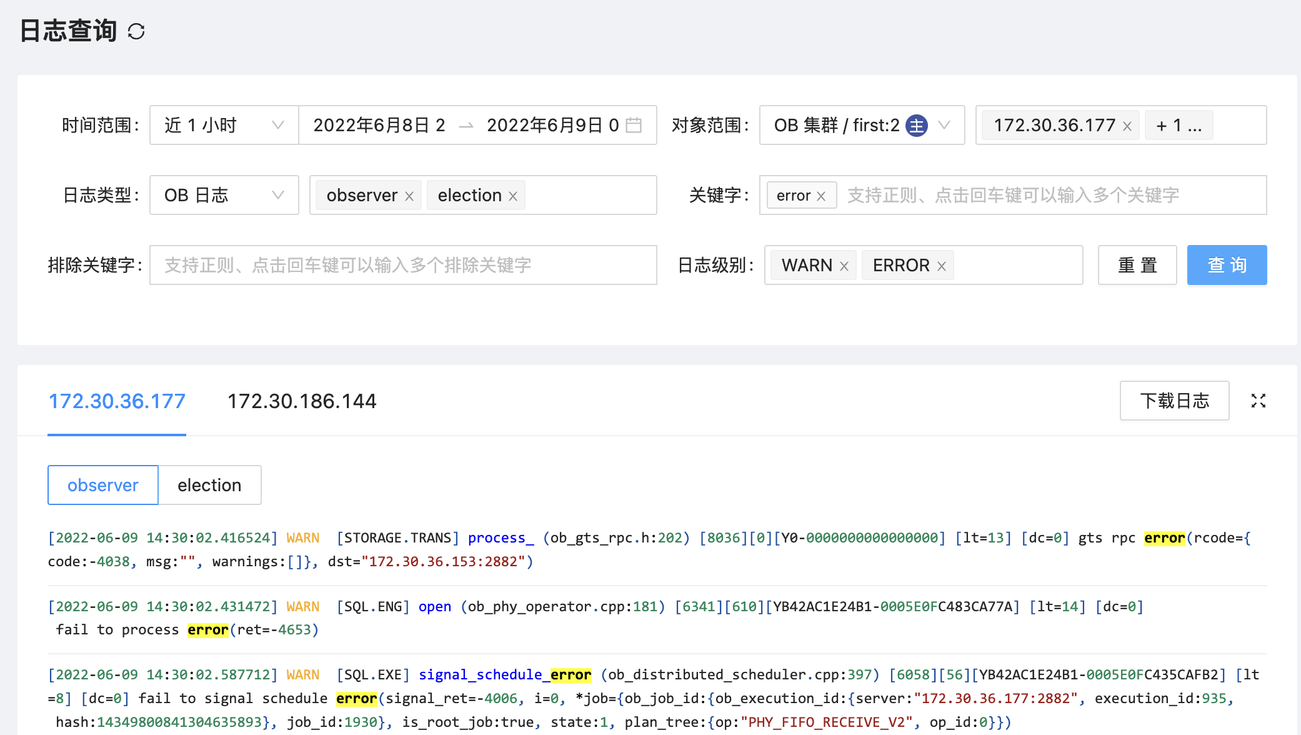Download logs with 下载日志 button

coord(1174,401)
